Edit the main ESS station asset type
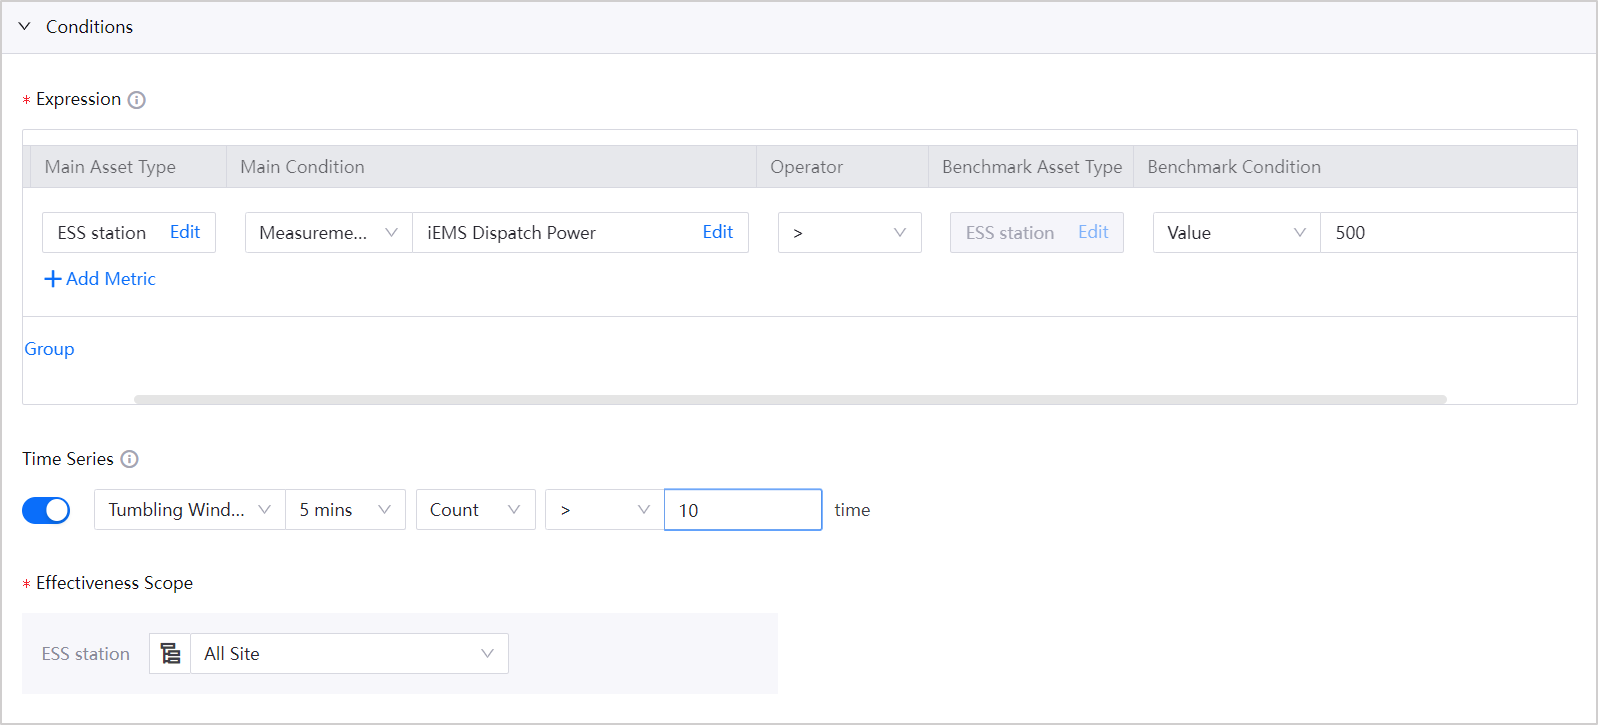This screenshot has height=725, width=1598. [x=185, y=232]
